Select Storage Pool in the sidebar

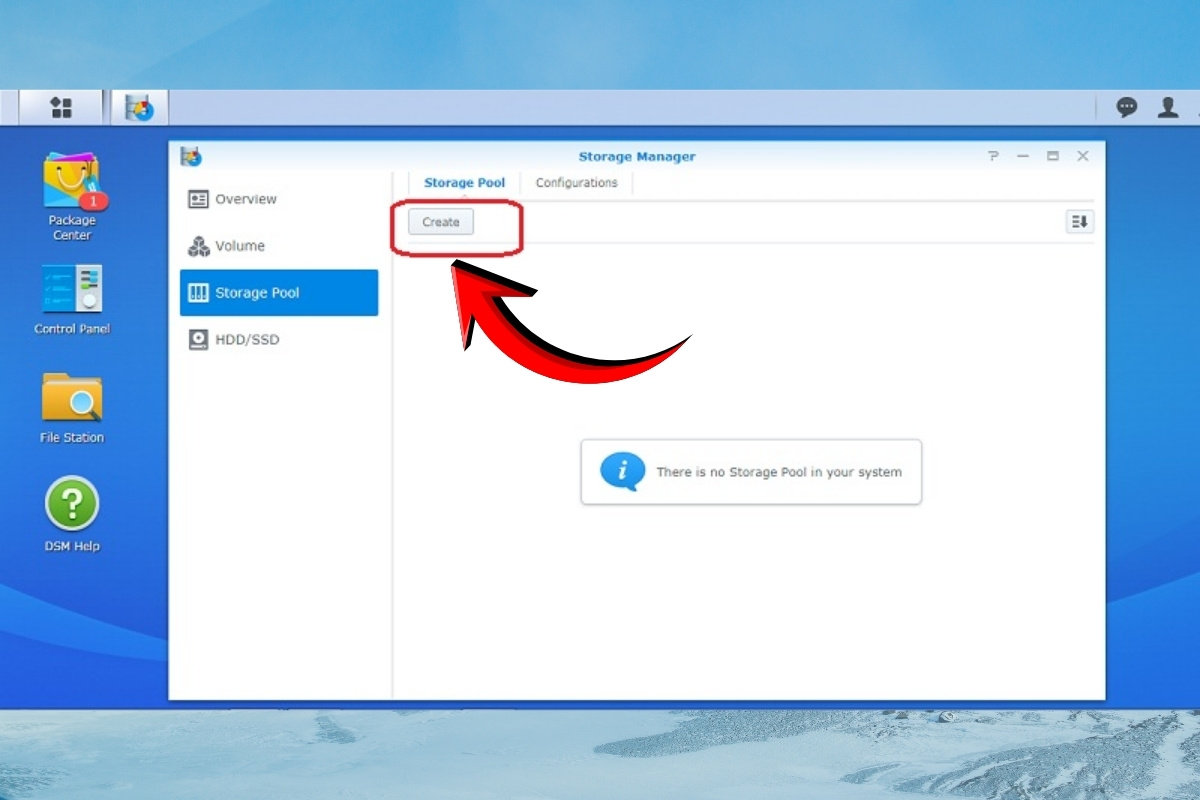coord(279,293)
